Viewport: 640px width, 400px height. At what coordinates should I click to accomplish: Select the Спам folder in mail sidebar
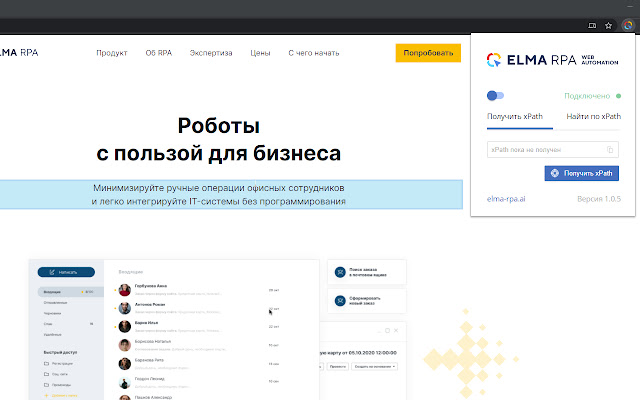click(48, 324)
